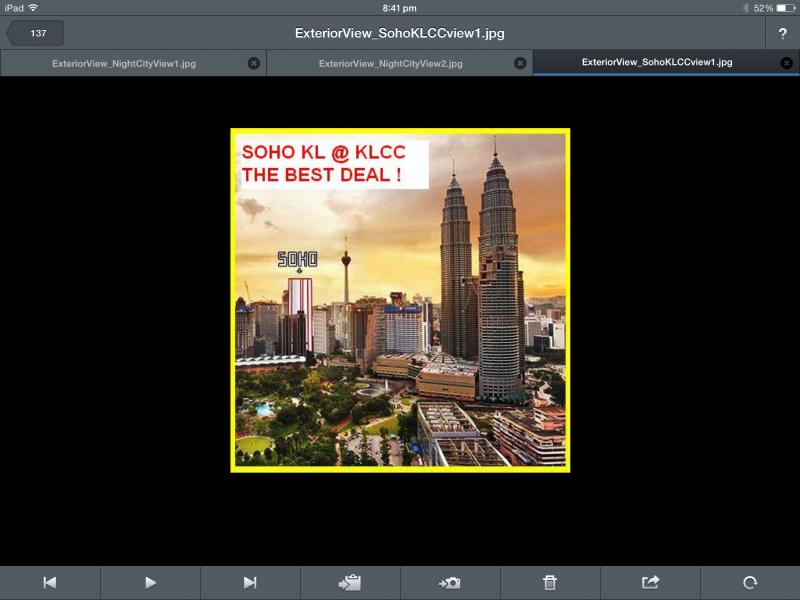Switch to ExteriorView_NightCityView2.jpg tab
The height and width of the screenshot is (600, 800).
click(x=391, y=64)
